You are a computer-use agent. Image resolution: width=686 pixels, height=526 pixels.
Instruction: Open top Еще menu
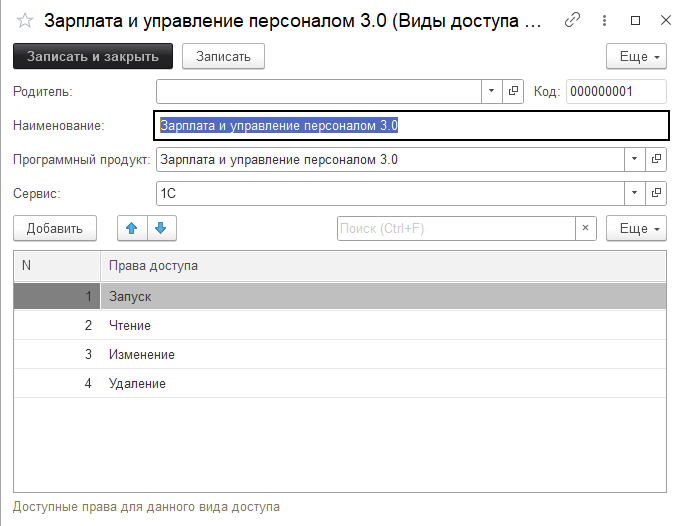coord(636,56)
